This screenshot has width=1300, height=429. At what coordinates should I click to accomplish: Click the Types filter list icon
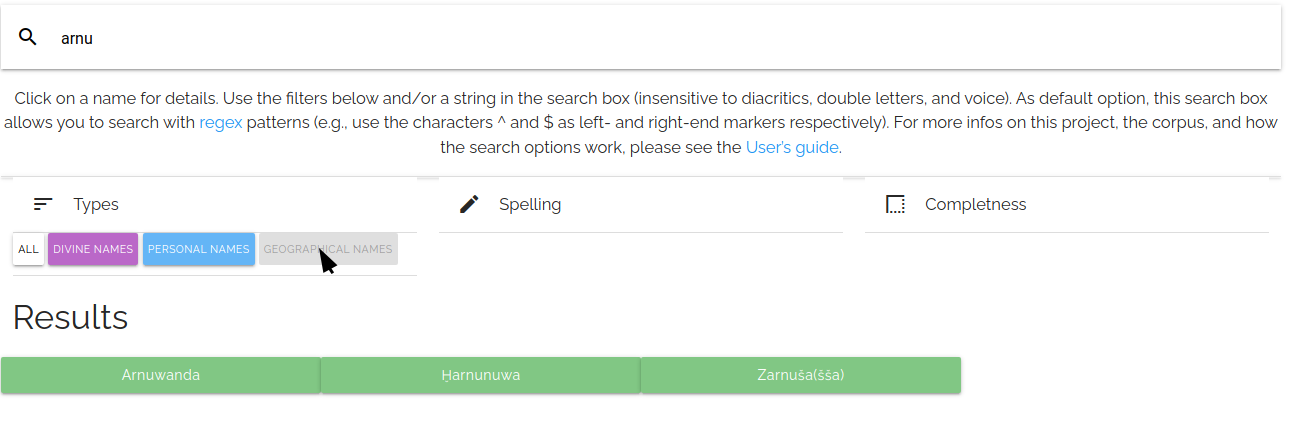(42, 204)
